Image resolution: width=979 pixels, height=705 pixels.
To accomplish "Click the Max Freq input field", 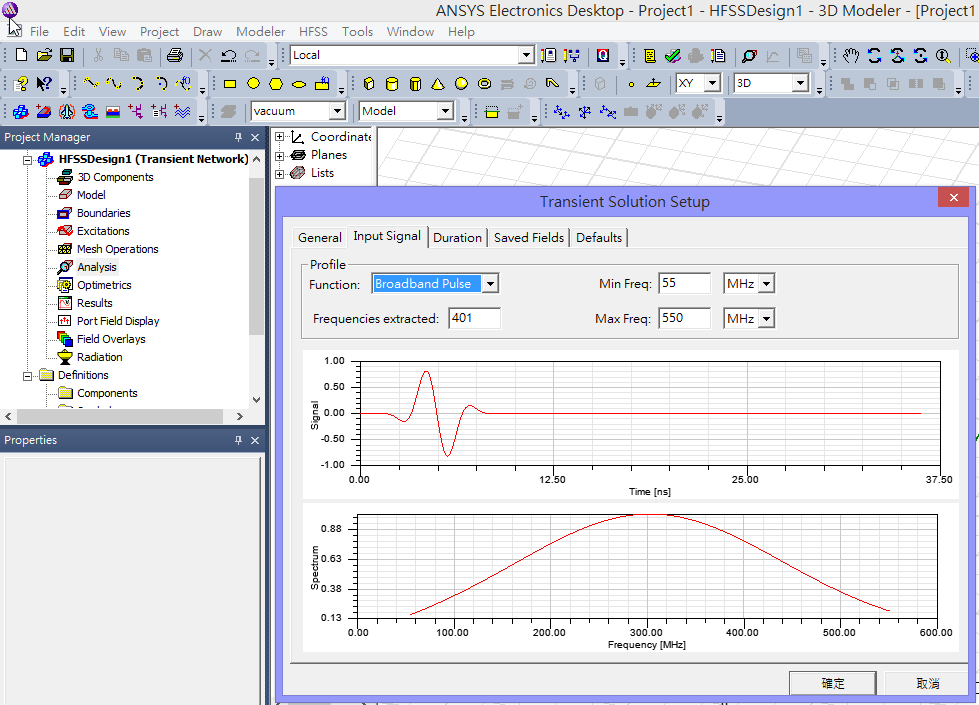I will 684,318.
